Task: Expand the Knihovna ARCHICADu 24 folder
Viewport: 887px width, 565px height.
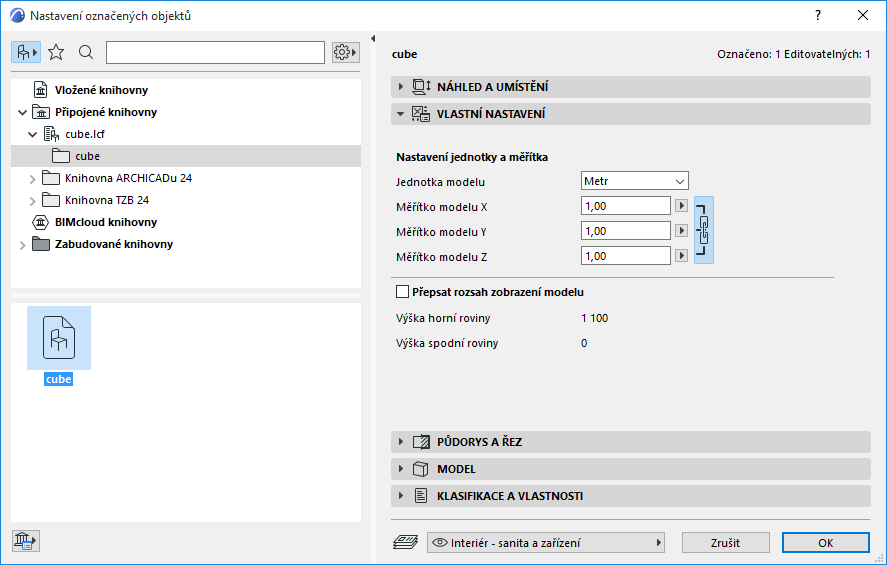Action: (32, 178)
